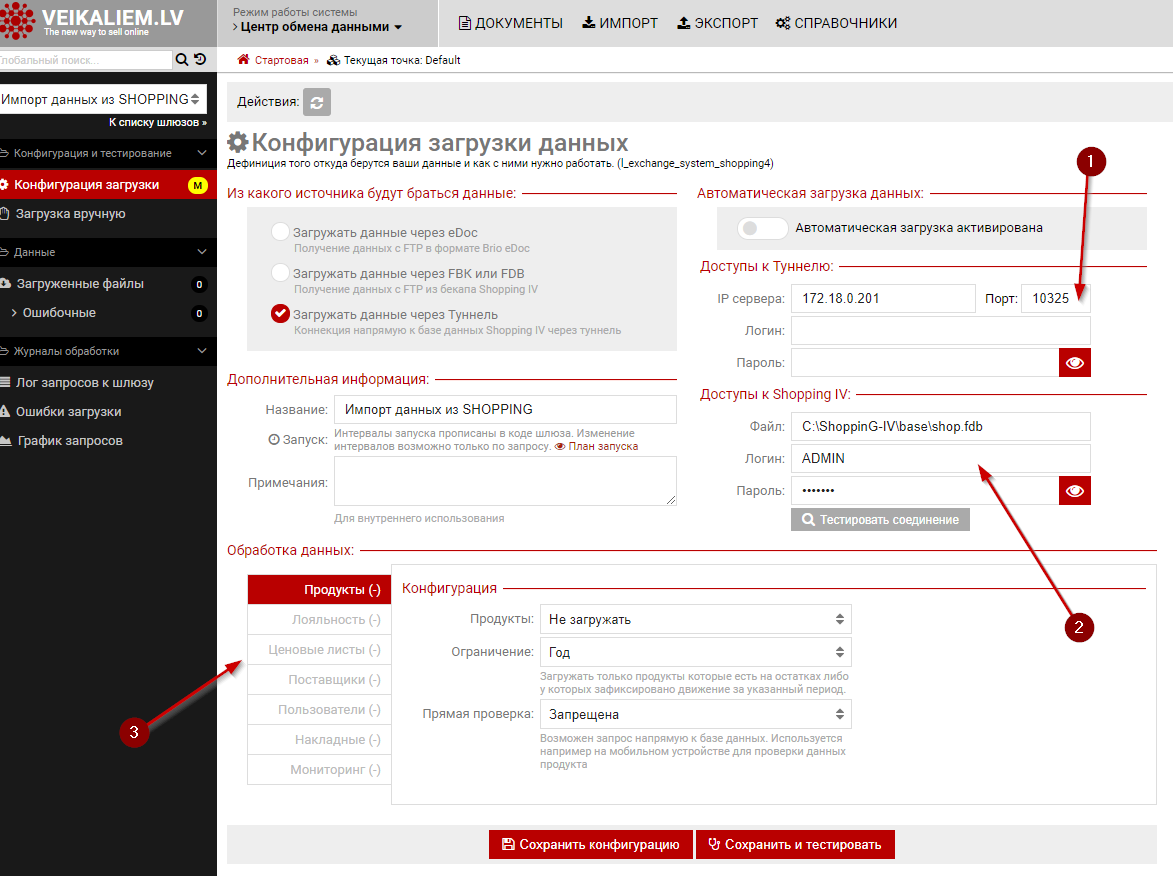Open the ДОКУМЕНТЫ menu
Image resolution: width=1173 pixels, height=876 pixels.
510,23
